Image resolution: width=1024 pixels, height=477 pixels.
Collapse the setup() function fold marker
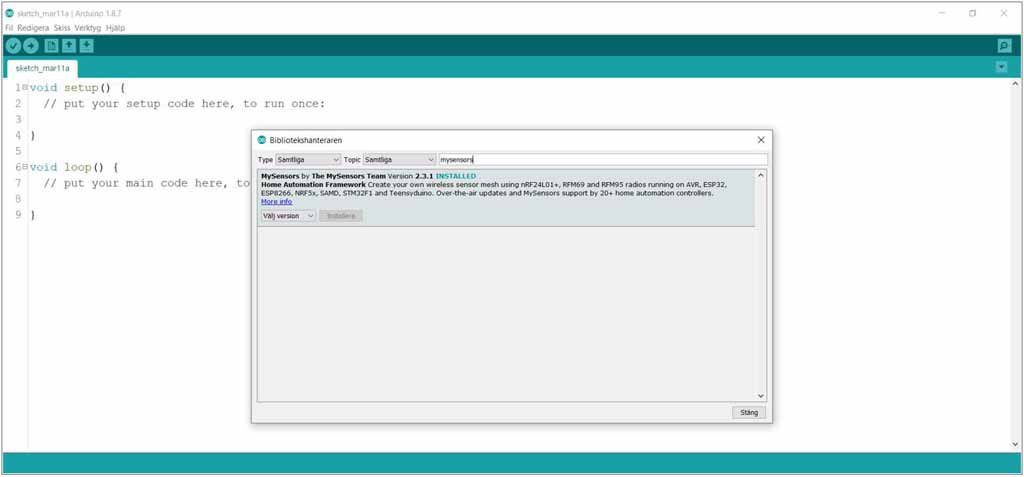point(25,88)
